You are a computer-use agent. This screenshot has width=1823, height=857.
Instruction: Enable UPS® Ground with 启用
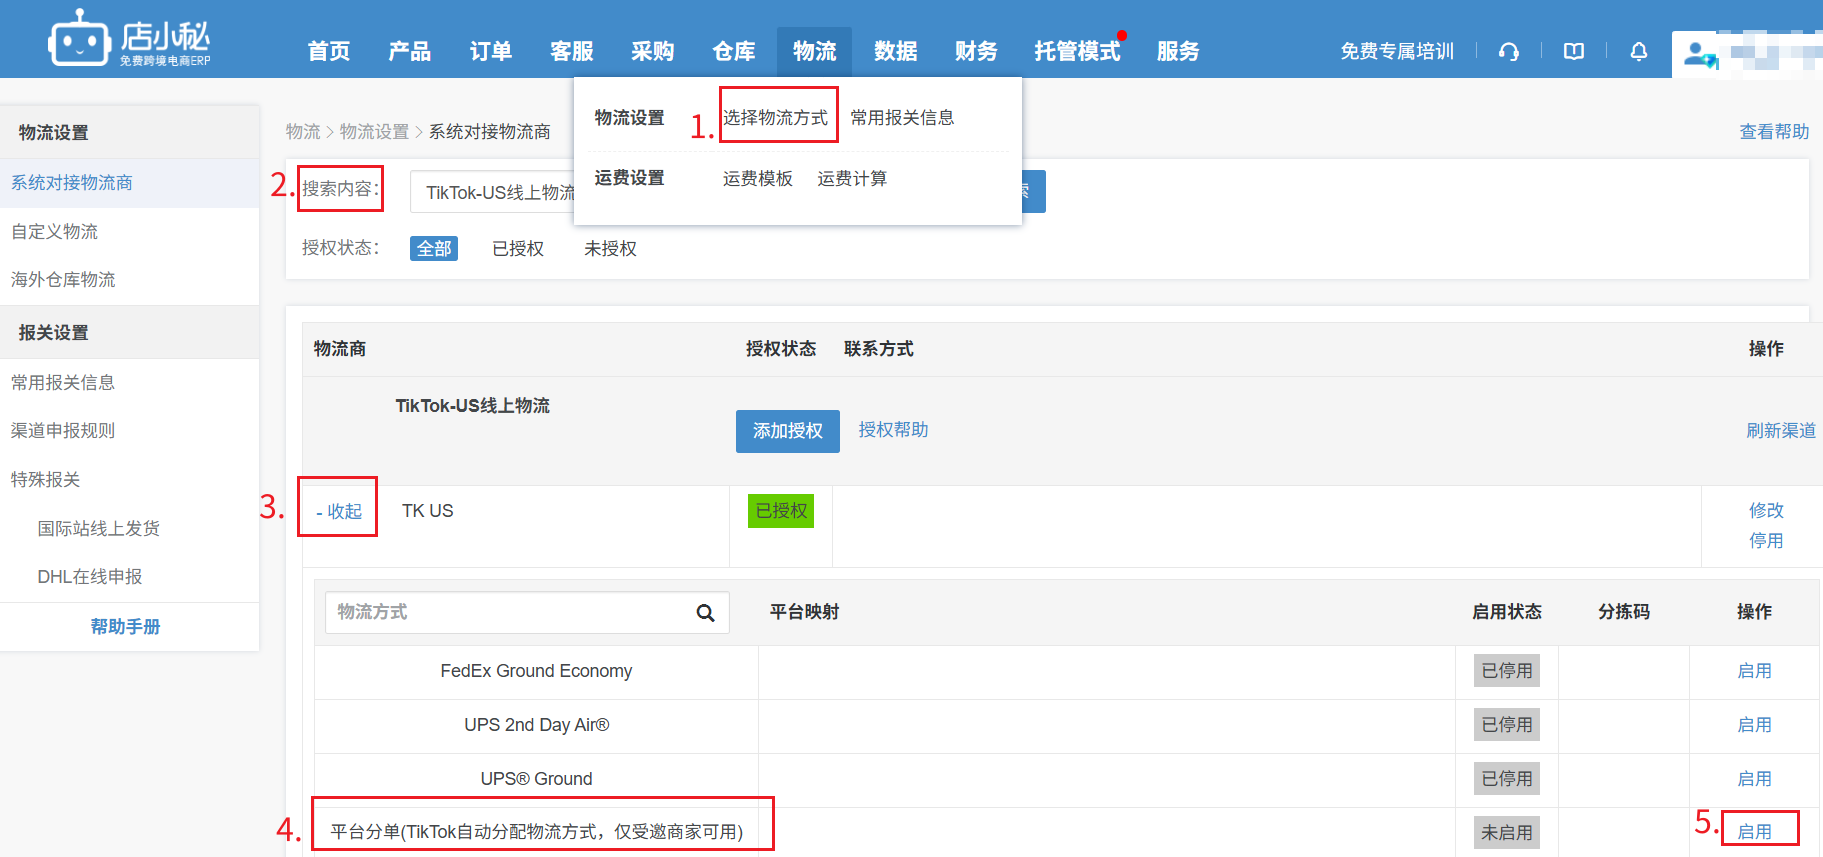(1754, 779)
